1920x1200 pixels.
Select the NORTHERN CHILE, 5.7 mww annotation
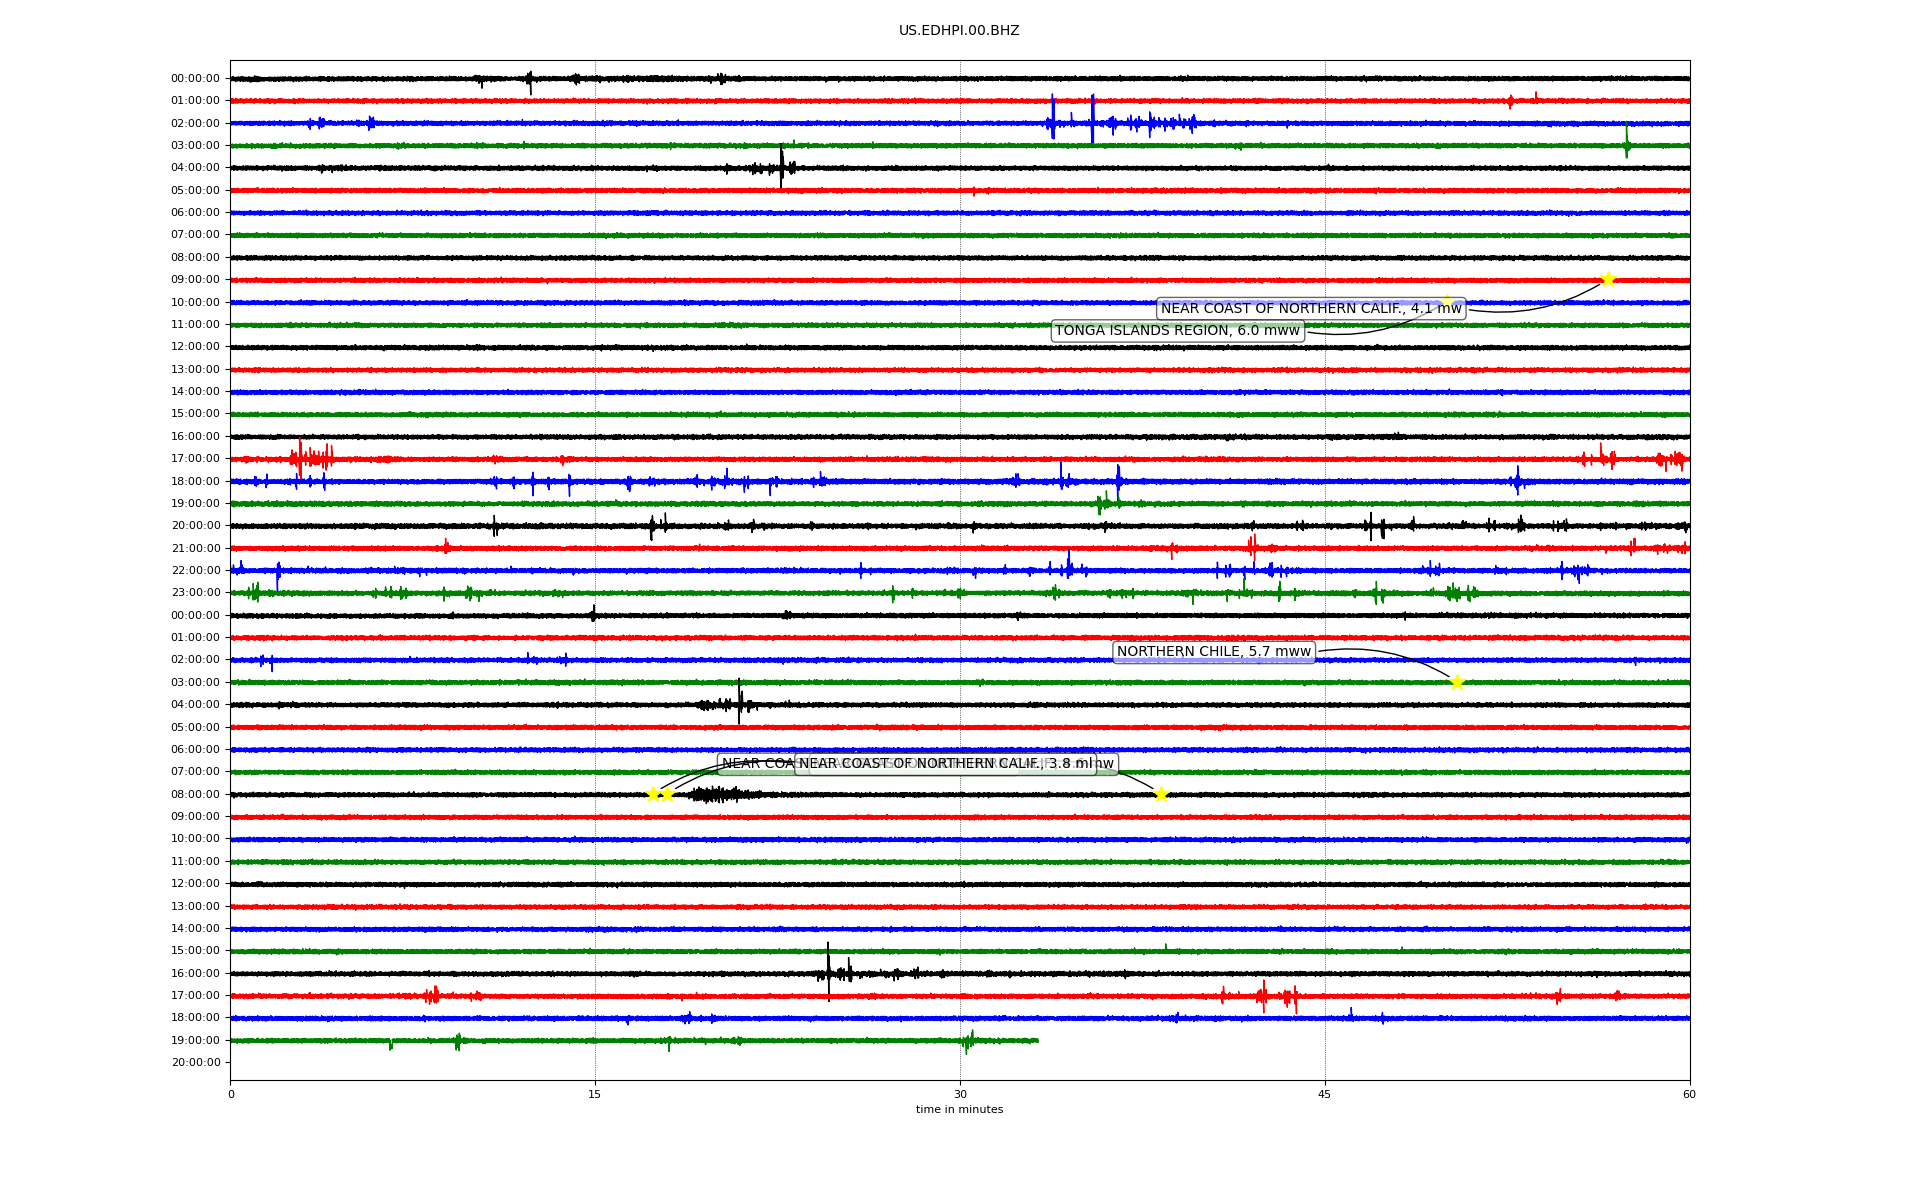[1214, 652]
